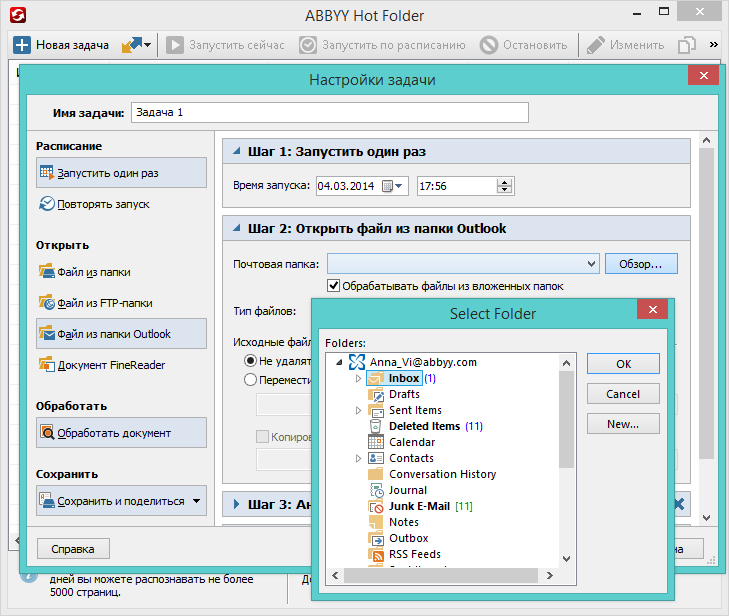
Task: Show more toolbar items chevron
Action: (x=714, y=45)
